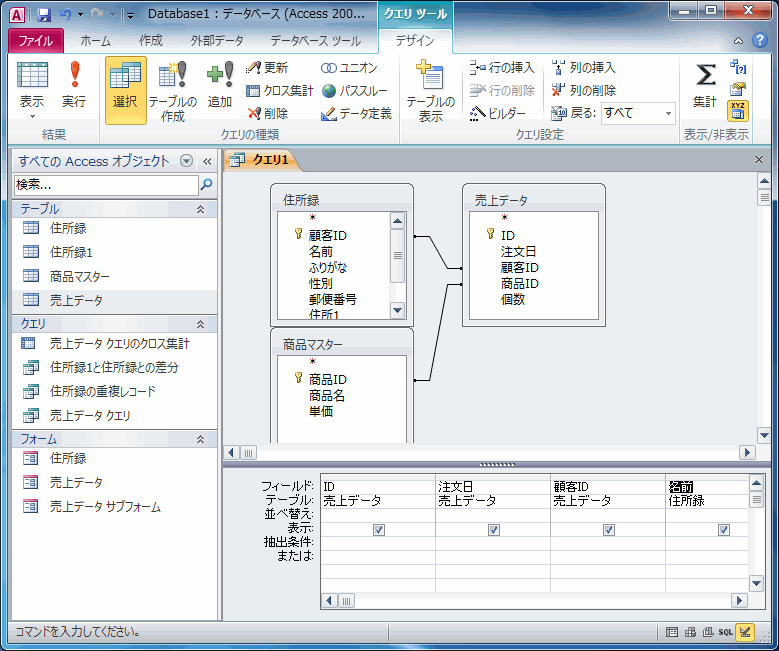Switch to PivotTable view in status bar
779x651 pixels.
[x=690, y=632]
